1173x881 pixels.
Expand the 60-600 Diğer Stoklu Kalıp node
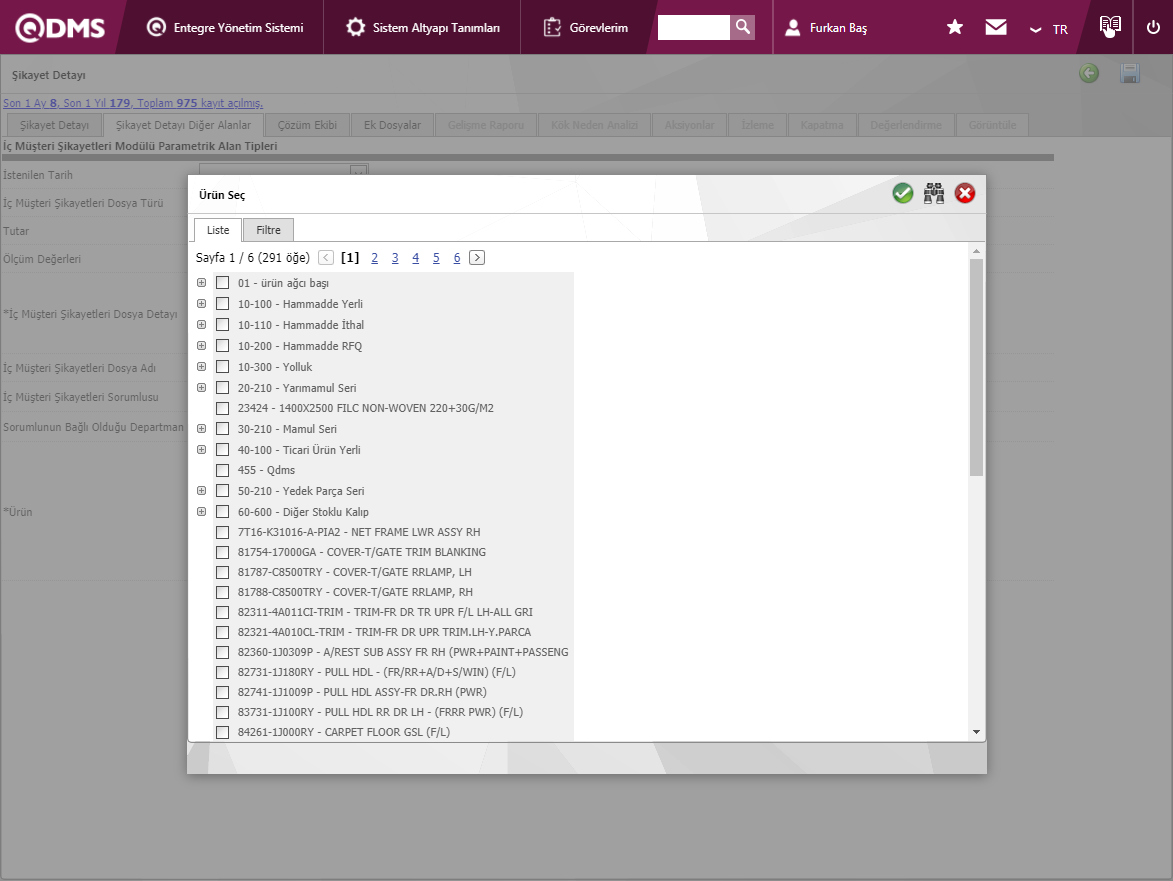point(202,512)
